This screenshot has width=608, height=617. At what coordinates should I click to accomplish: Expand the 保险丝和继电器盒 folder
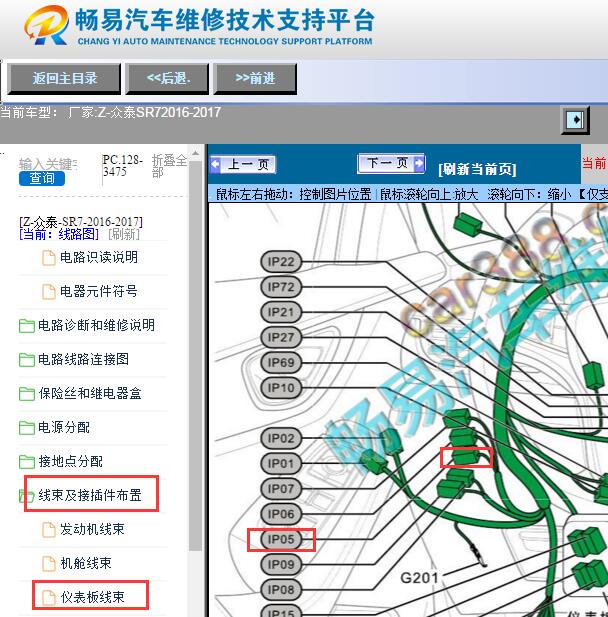(x=90, y=393)
